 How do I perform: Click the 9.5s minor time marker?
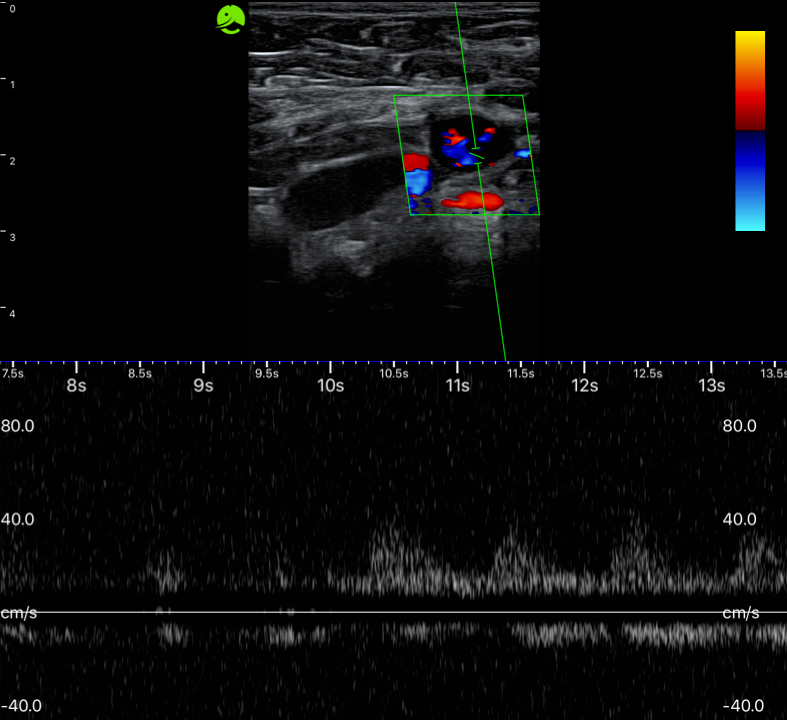pos(267,374)
